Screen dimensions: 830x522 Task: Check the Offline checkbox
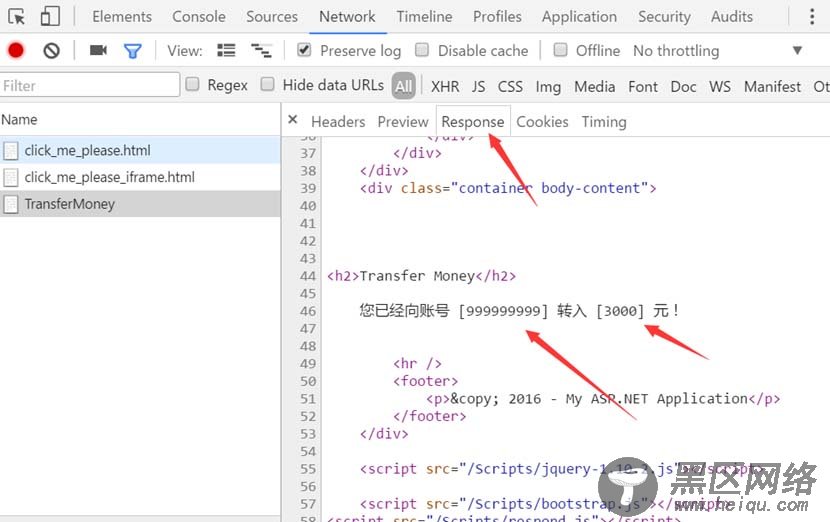pos(561,50)
